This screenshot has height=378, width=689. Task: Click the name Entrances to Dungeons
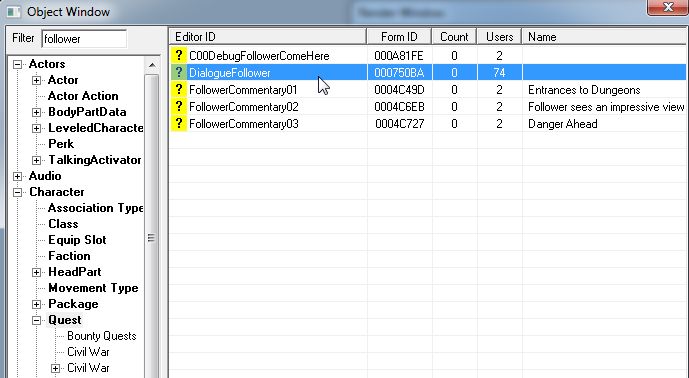[x=584, y=90]
